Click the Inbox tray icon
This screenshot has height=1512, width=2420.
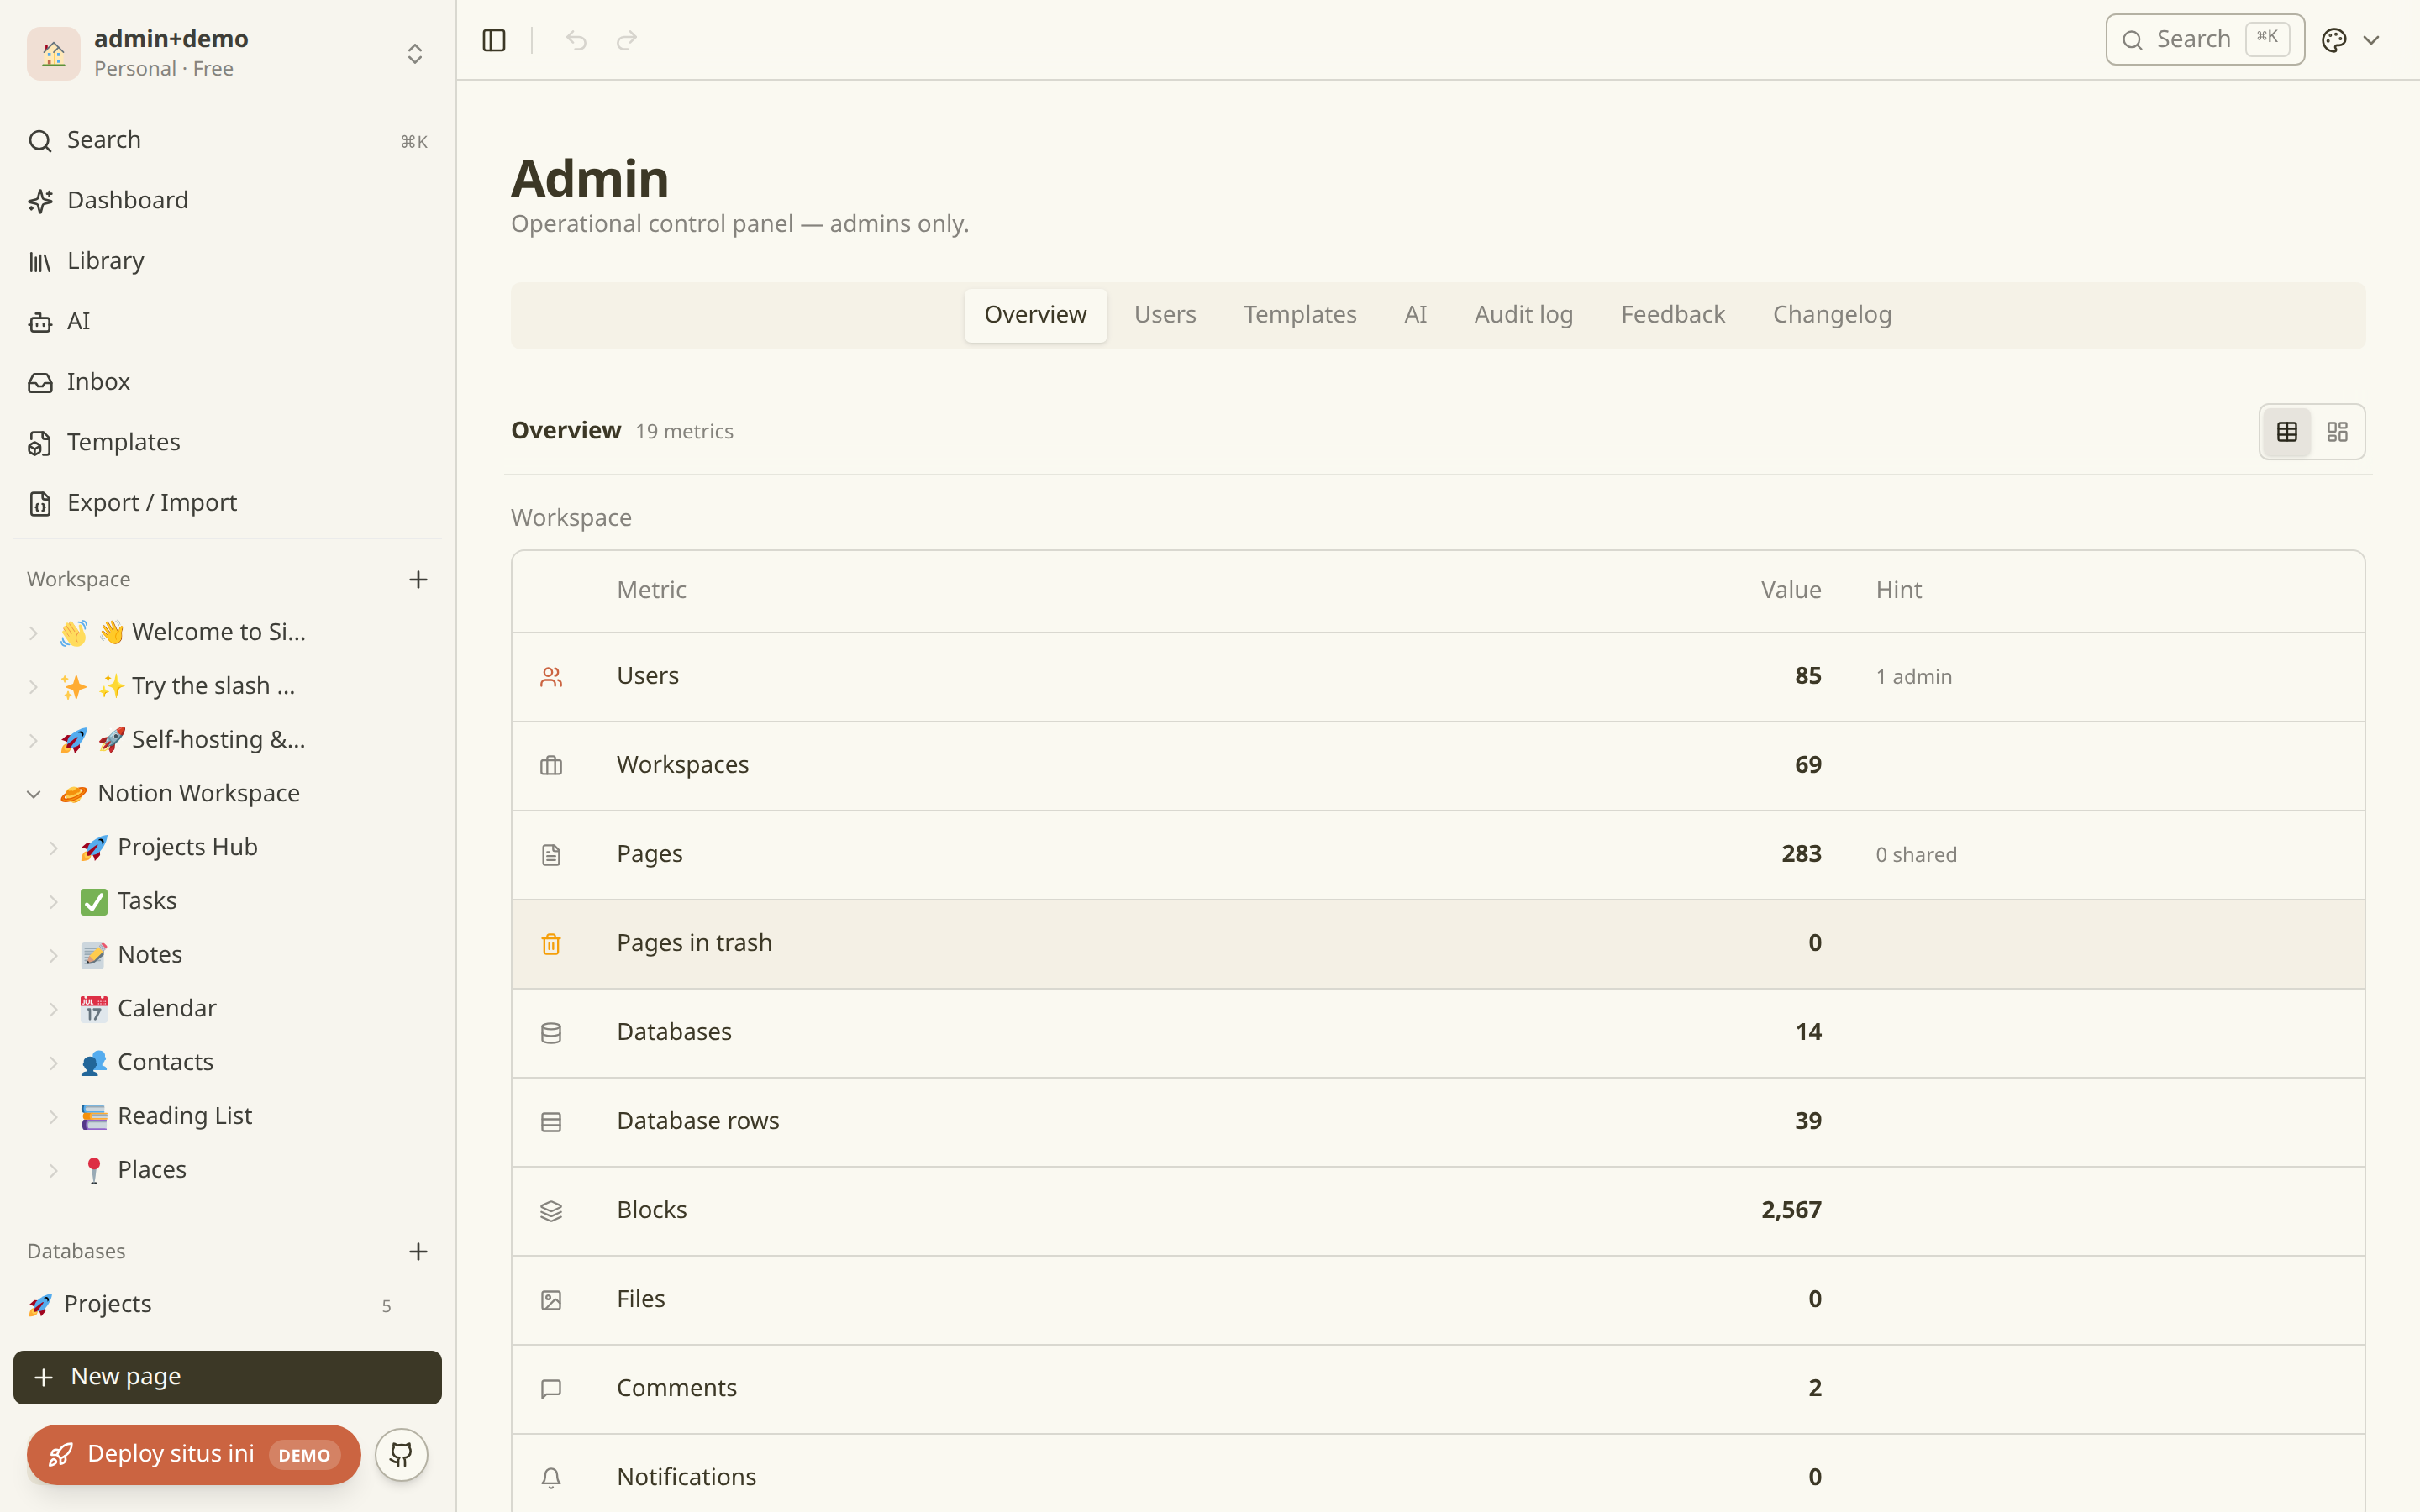(40, 383)
